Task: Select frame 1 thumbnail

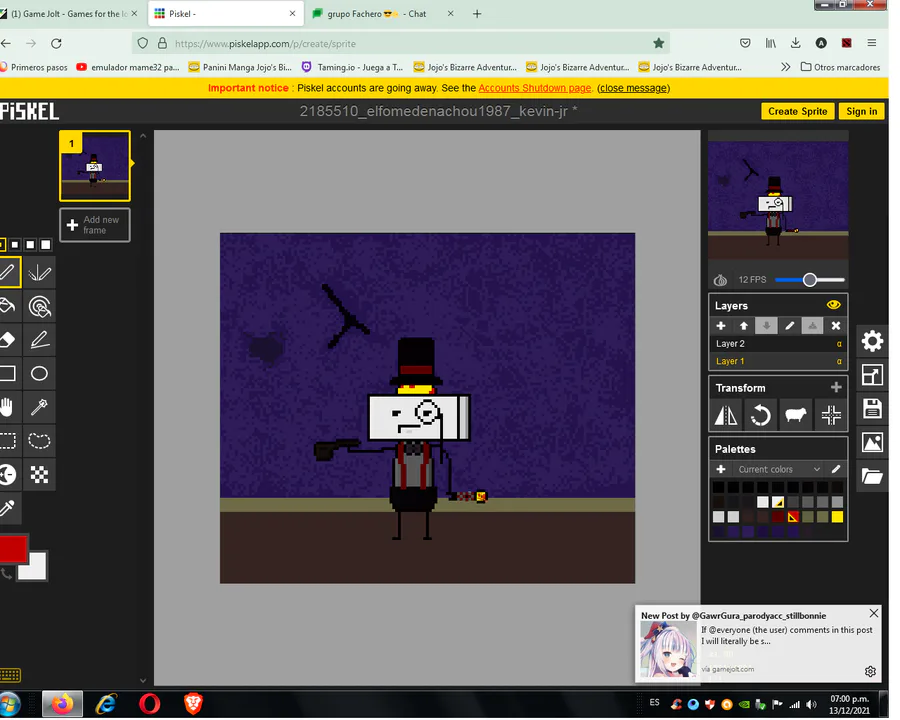Action: pos(95,166)
